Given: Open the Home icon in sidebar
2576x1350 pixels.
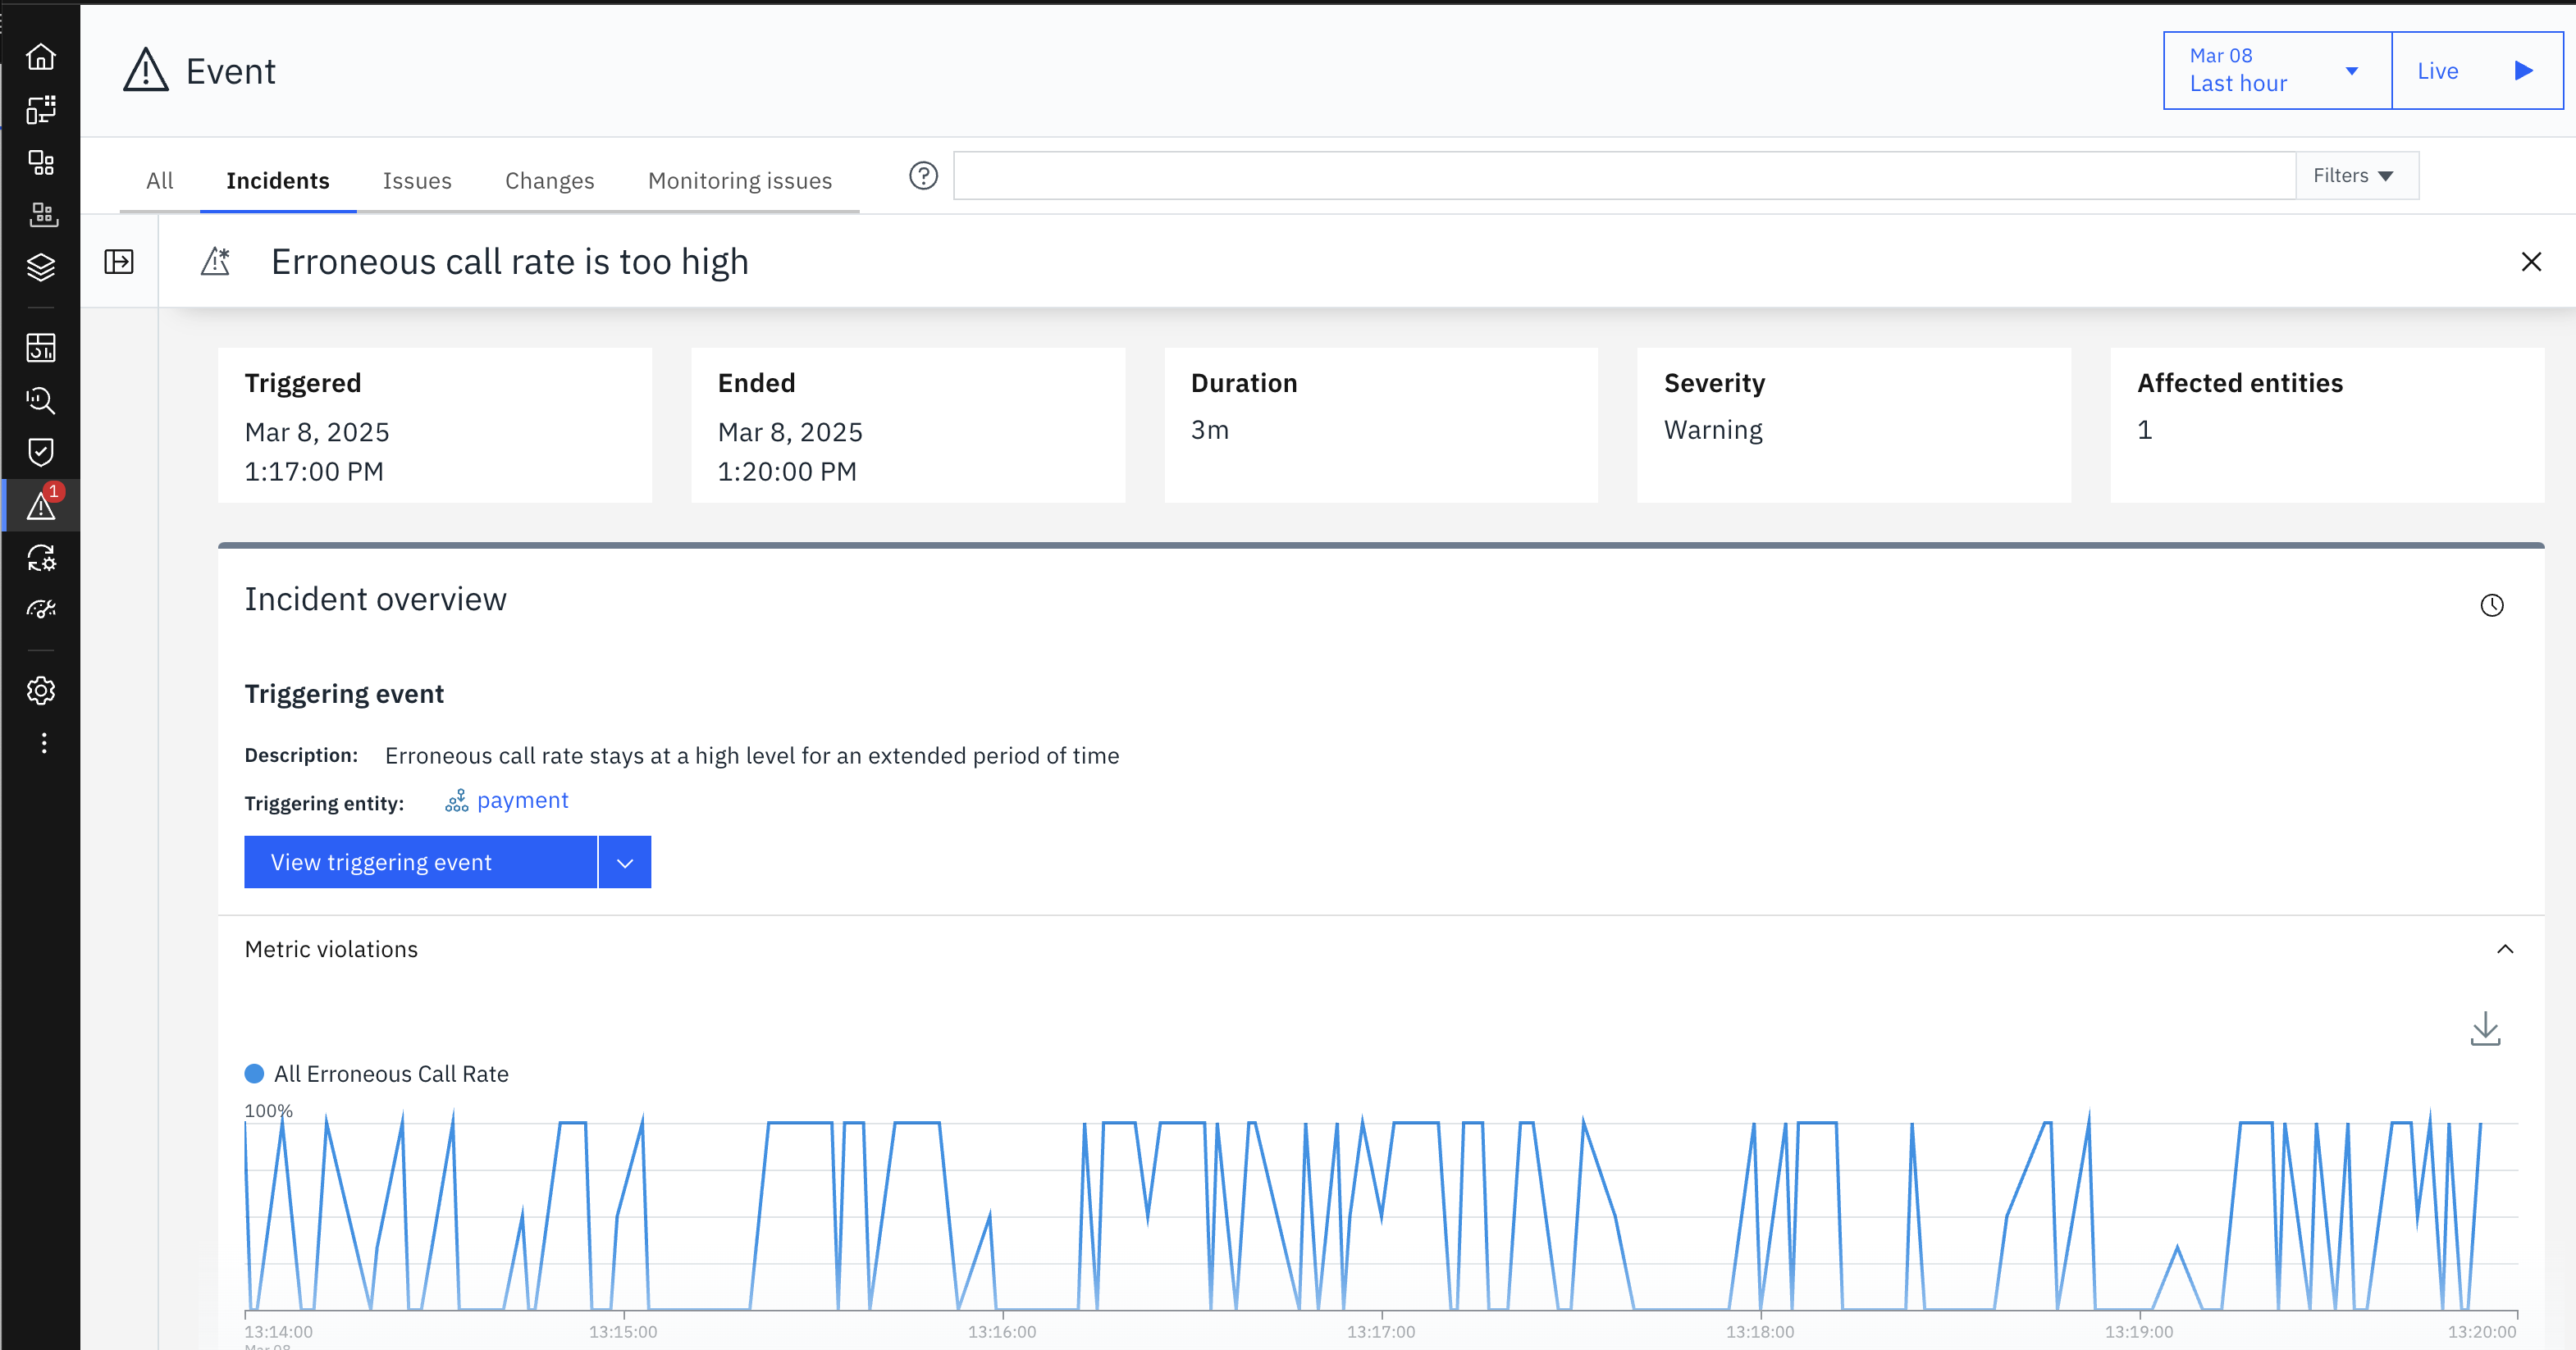Looking at the screenshot, I should 41,57.
